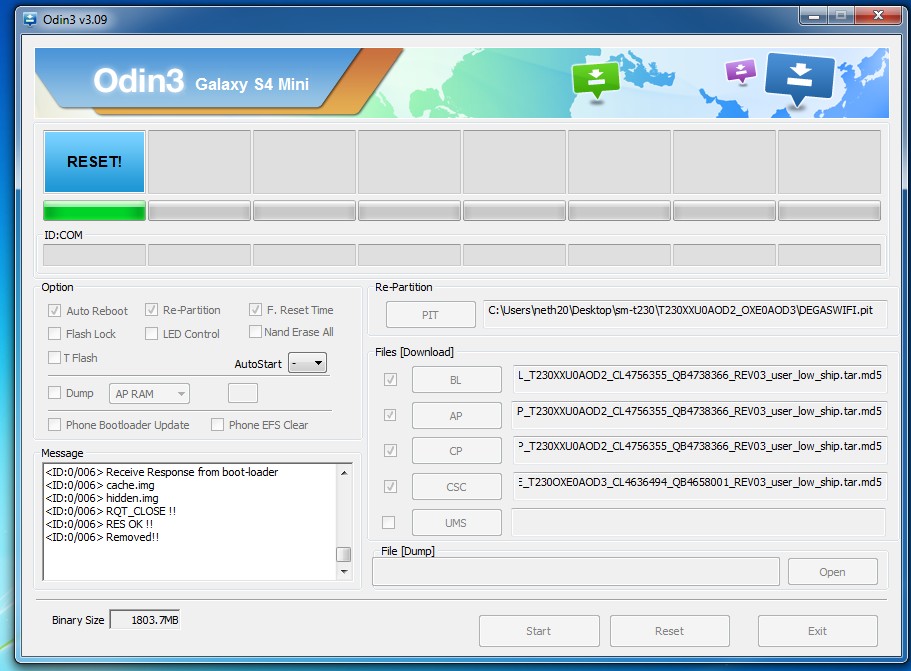The height and width of the screenshot is (671, 911).
Task: Click the 'RES OK !!' log line
Action: [99, 524]
